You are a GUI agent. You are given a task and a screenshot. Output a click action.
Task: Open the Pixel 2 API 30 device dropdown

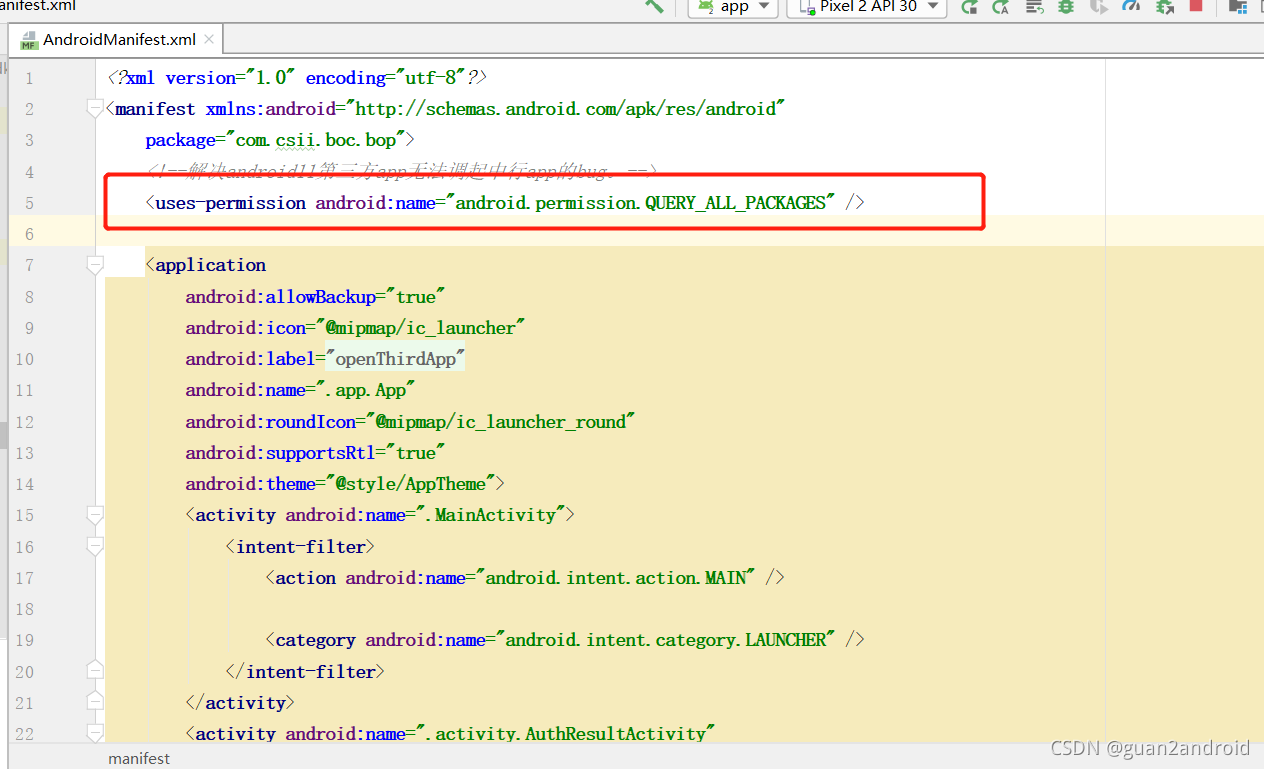click(x=867, y=7)
